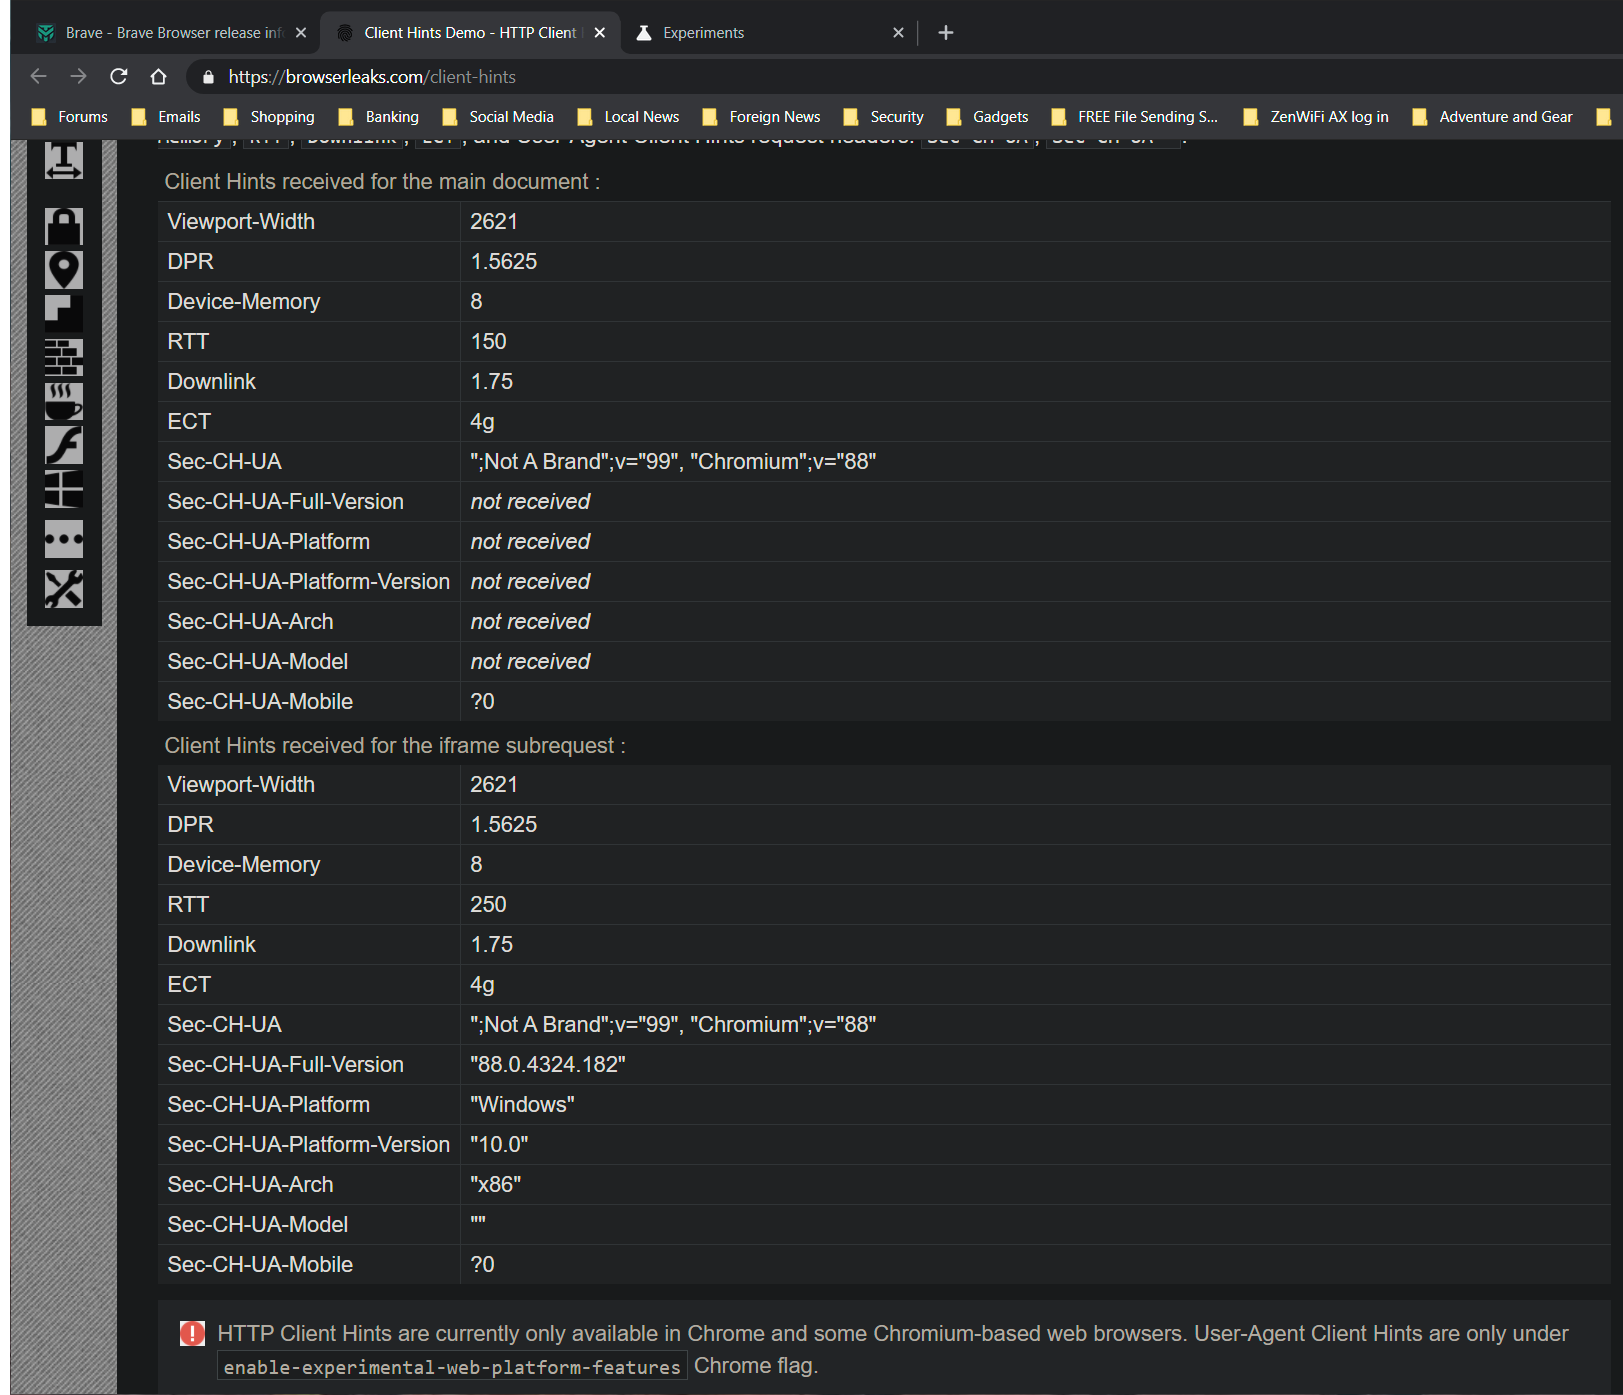Open the ZenWiFi AX log in bookmark

1316,117
